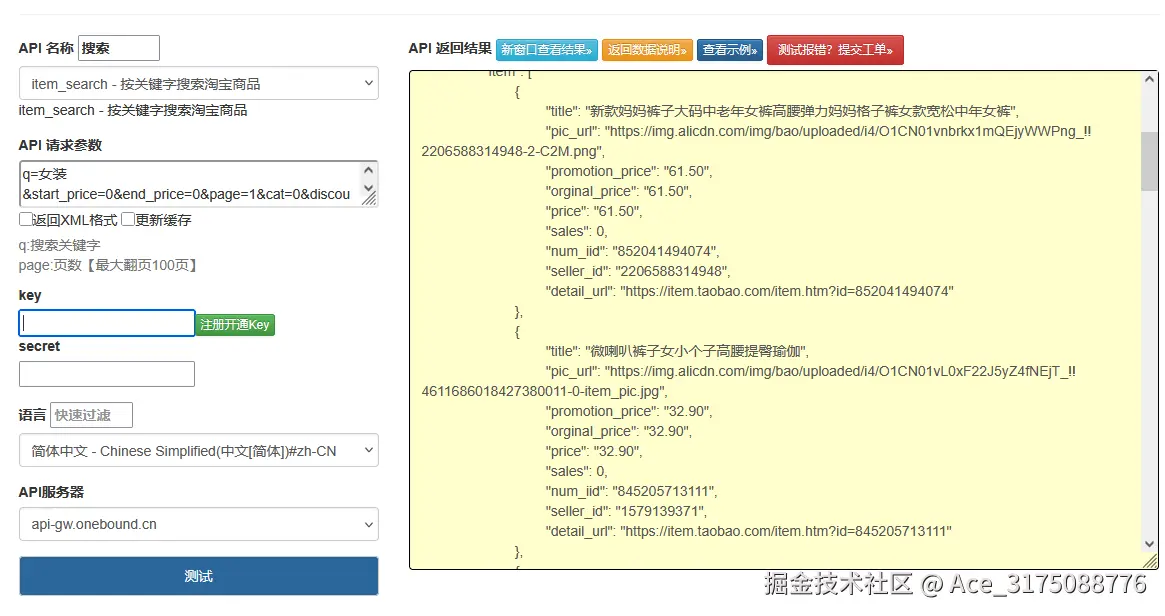Click the title text 新款妈妈裤子大码
The image size is (1165, 616).
782,111
